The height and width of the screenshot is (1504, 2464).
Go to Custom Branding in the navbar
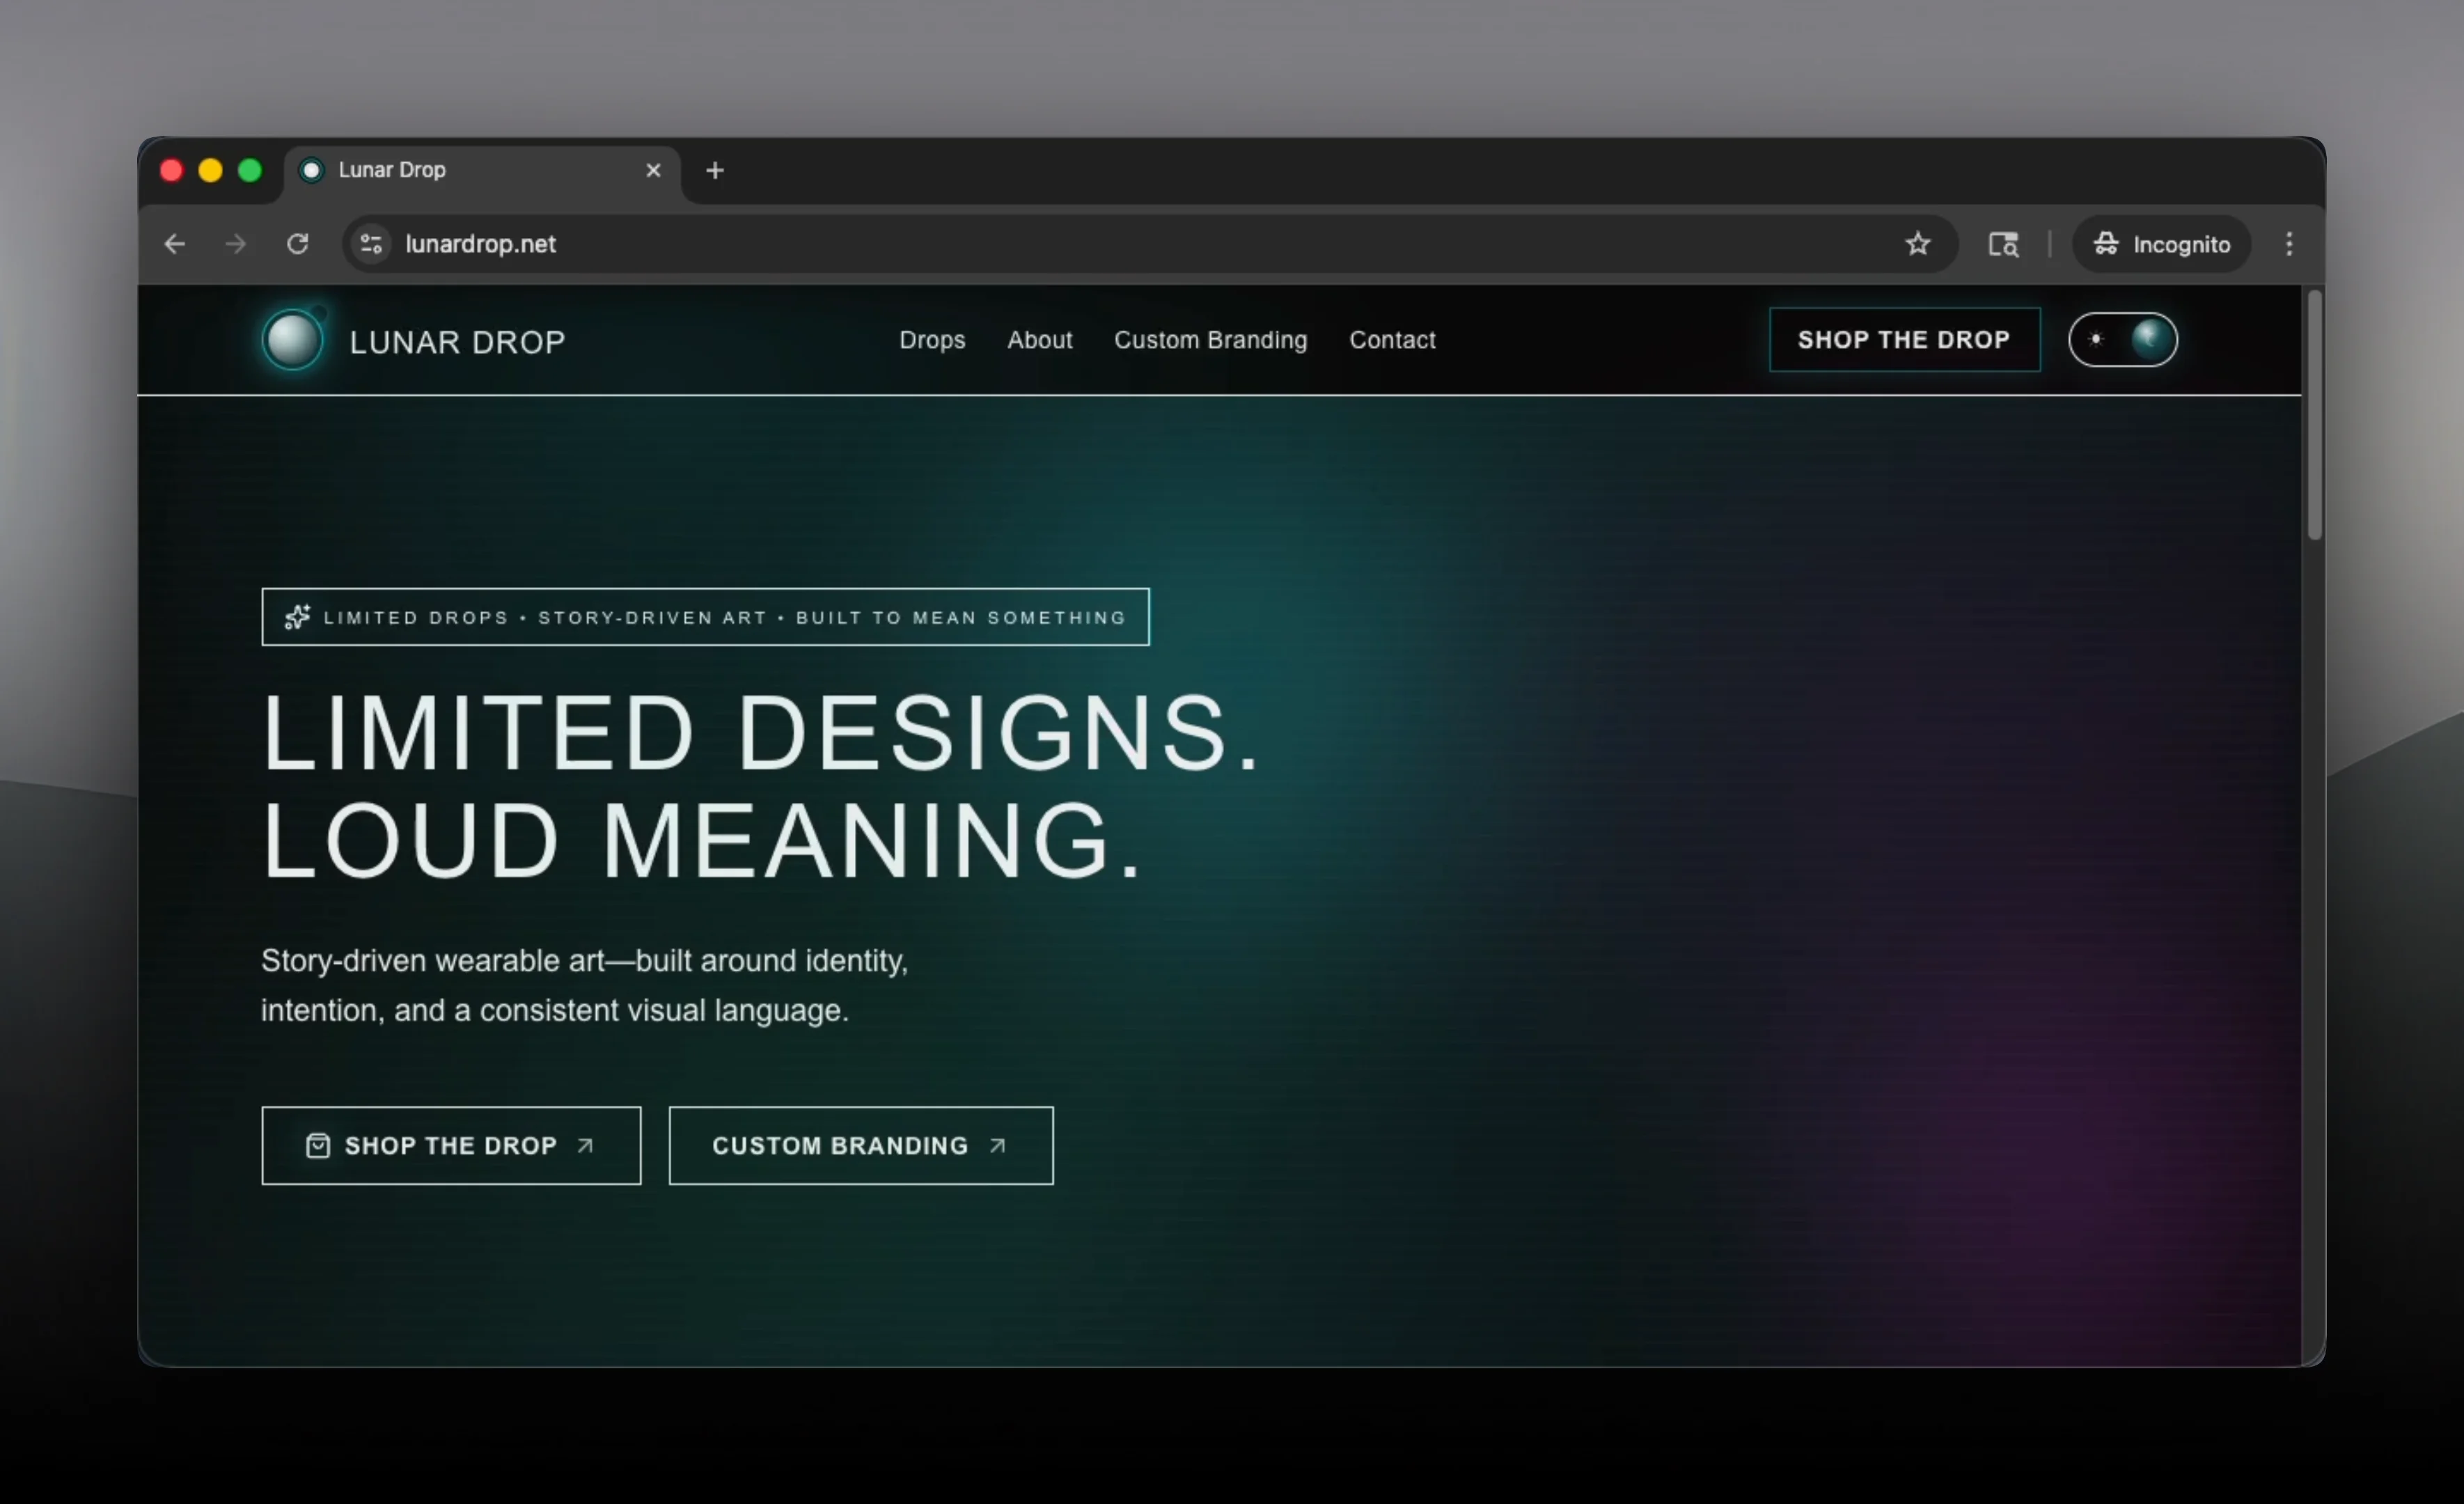tap(1210, 340)
